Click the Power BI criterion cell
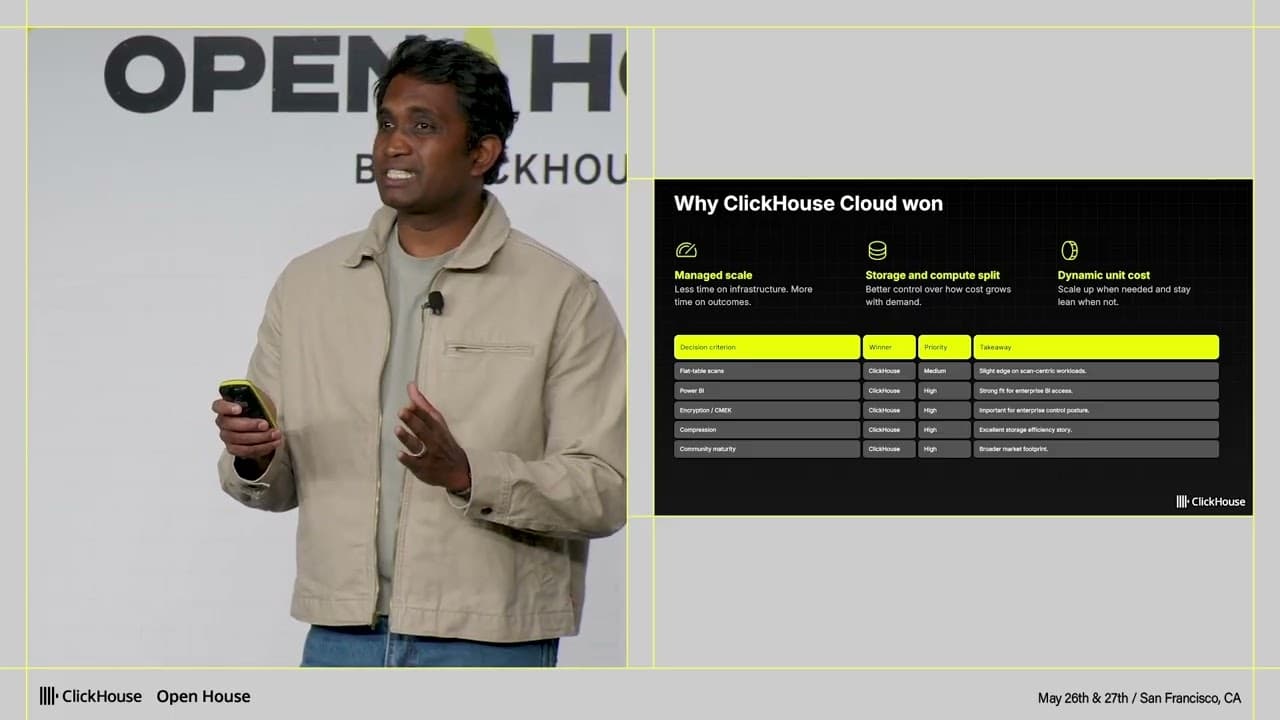 767,390
